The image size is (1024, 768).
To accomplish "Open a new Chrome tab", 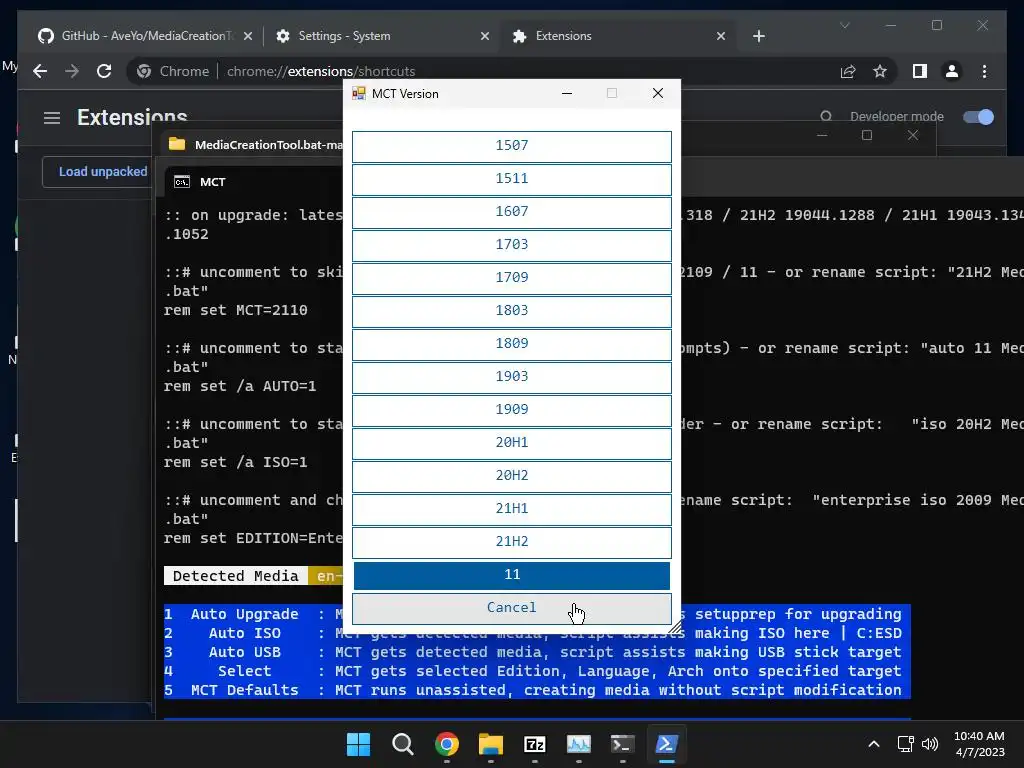I will pos(759,37).
